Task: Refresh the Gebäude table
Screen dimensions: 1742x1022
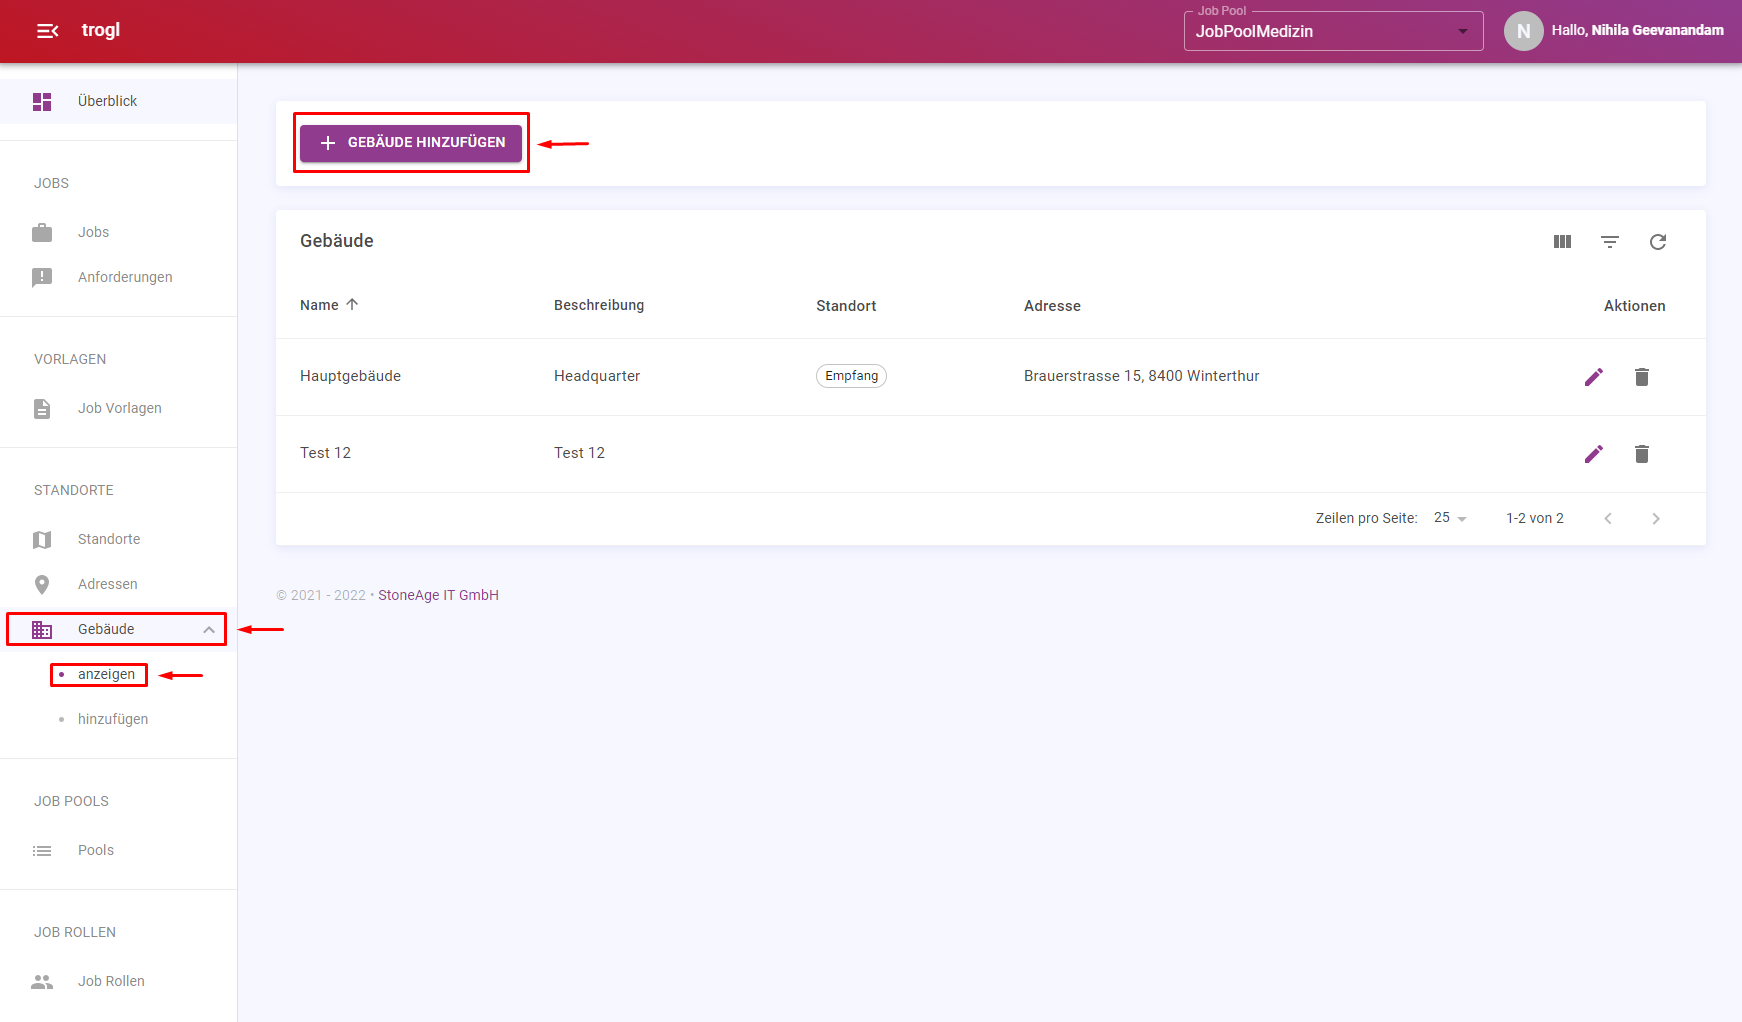Action: (x=1658, y=242)
